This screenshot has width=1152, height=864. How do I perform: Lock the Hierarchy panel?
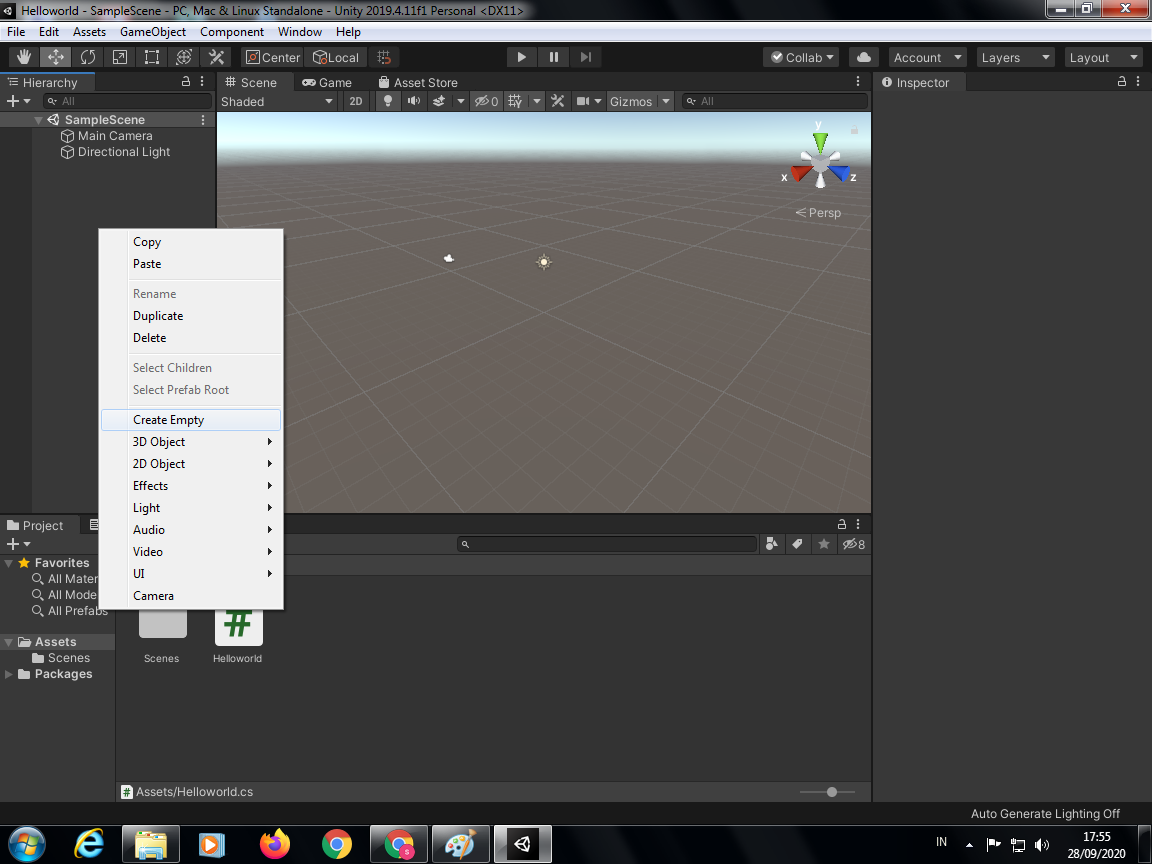186,82
